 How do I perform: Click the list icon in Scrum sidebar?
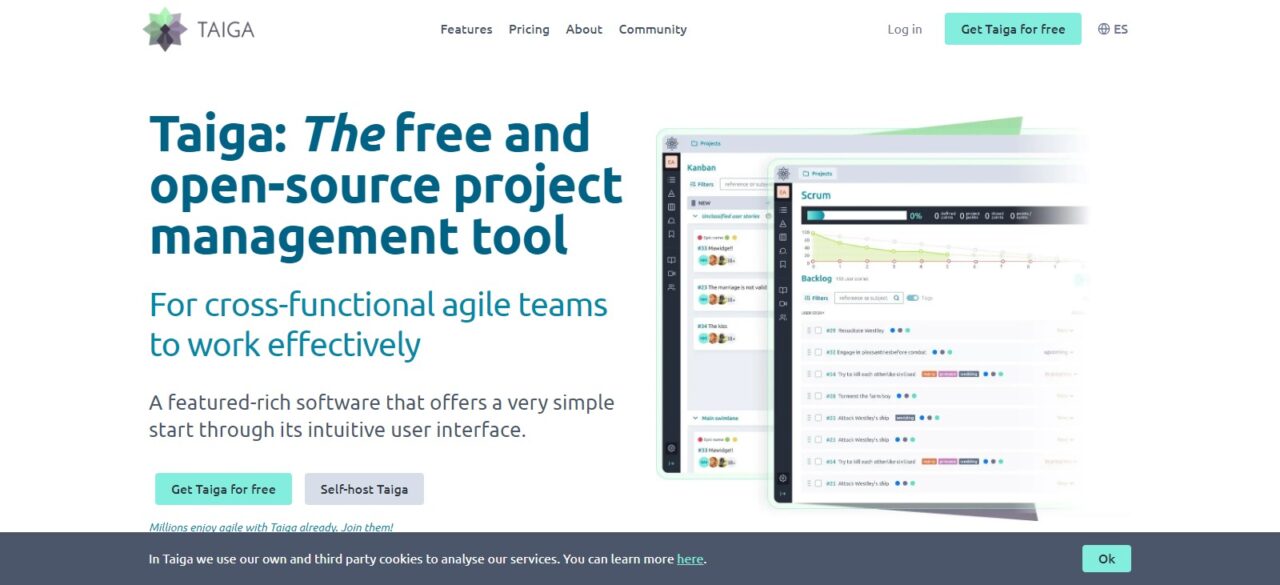[x=783, y=210]
